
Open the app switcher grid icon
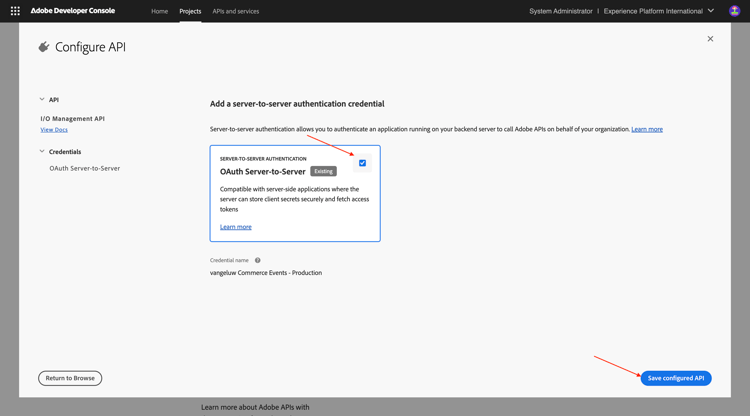(15, 11)
